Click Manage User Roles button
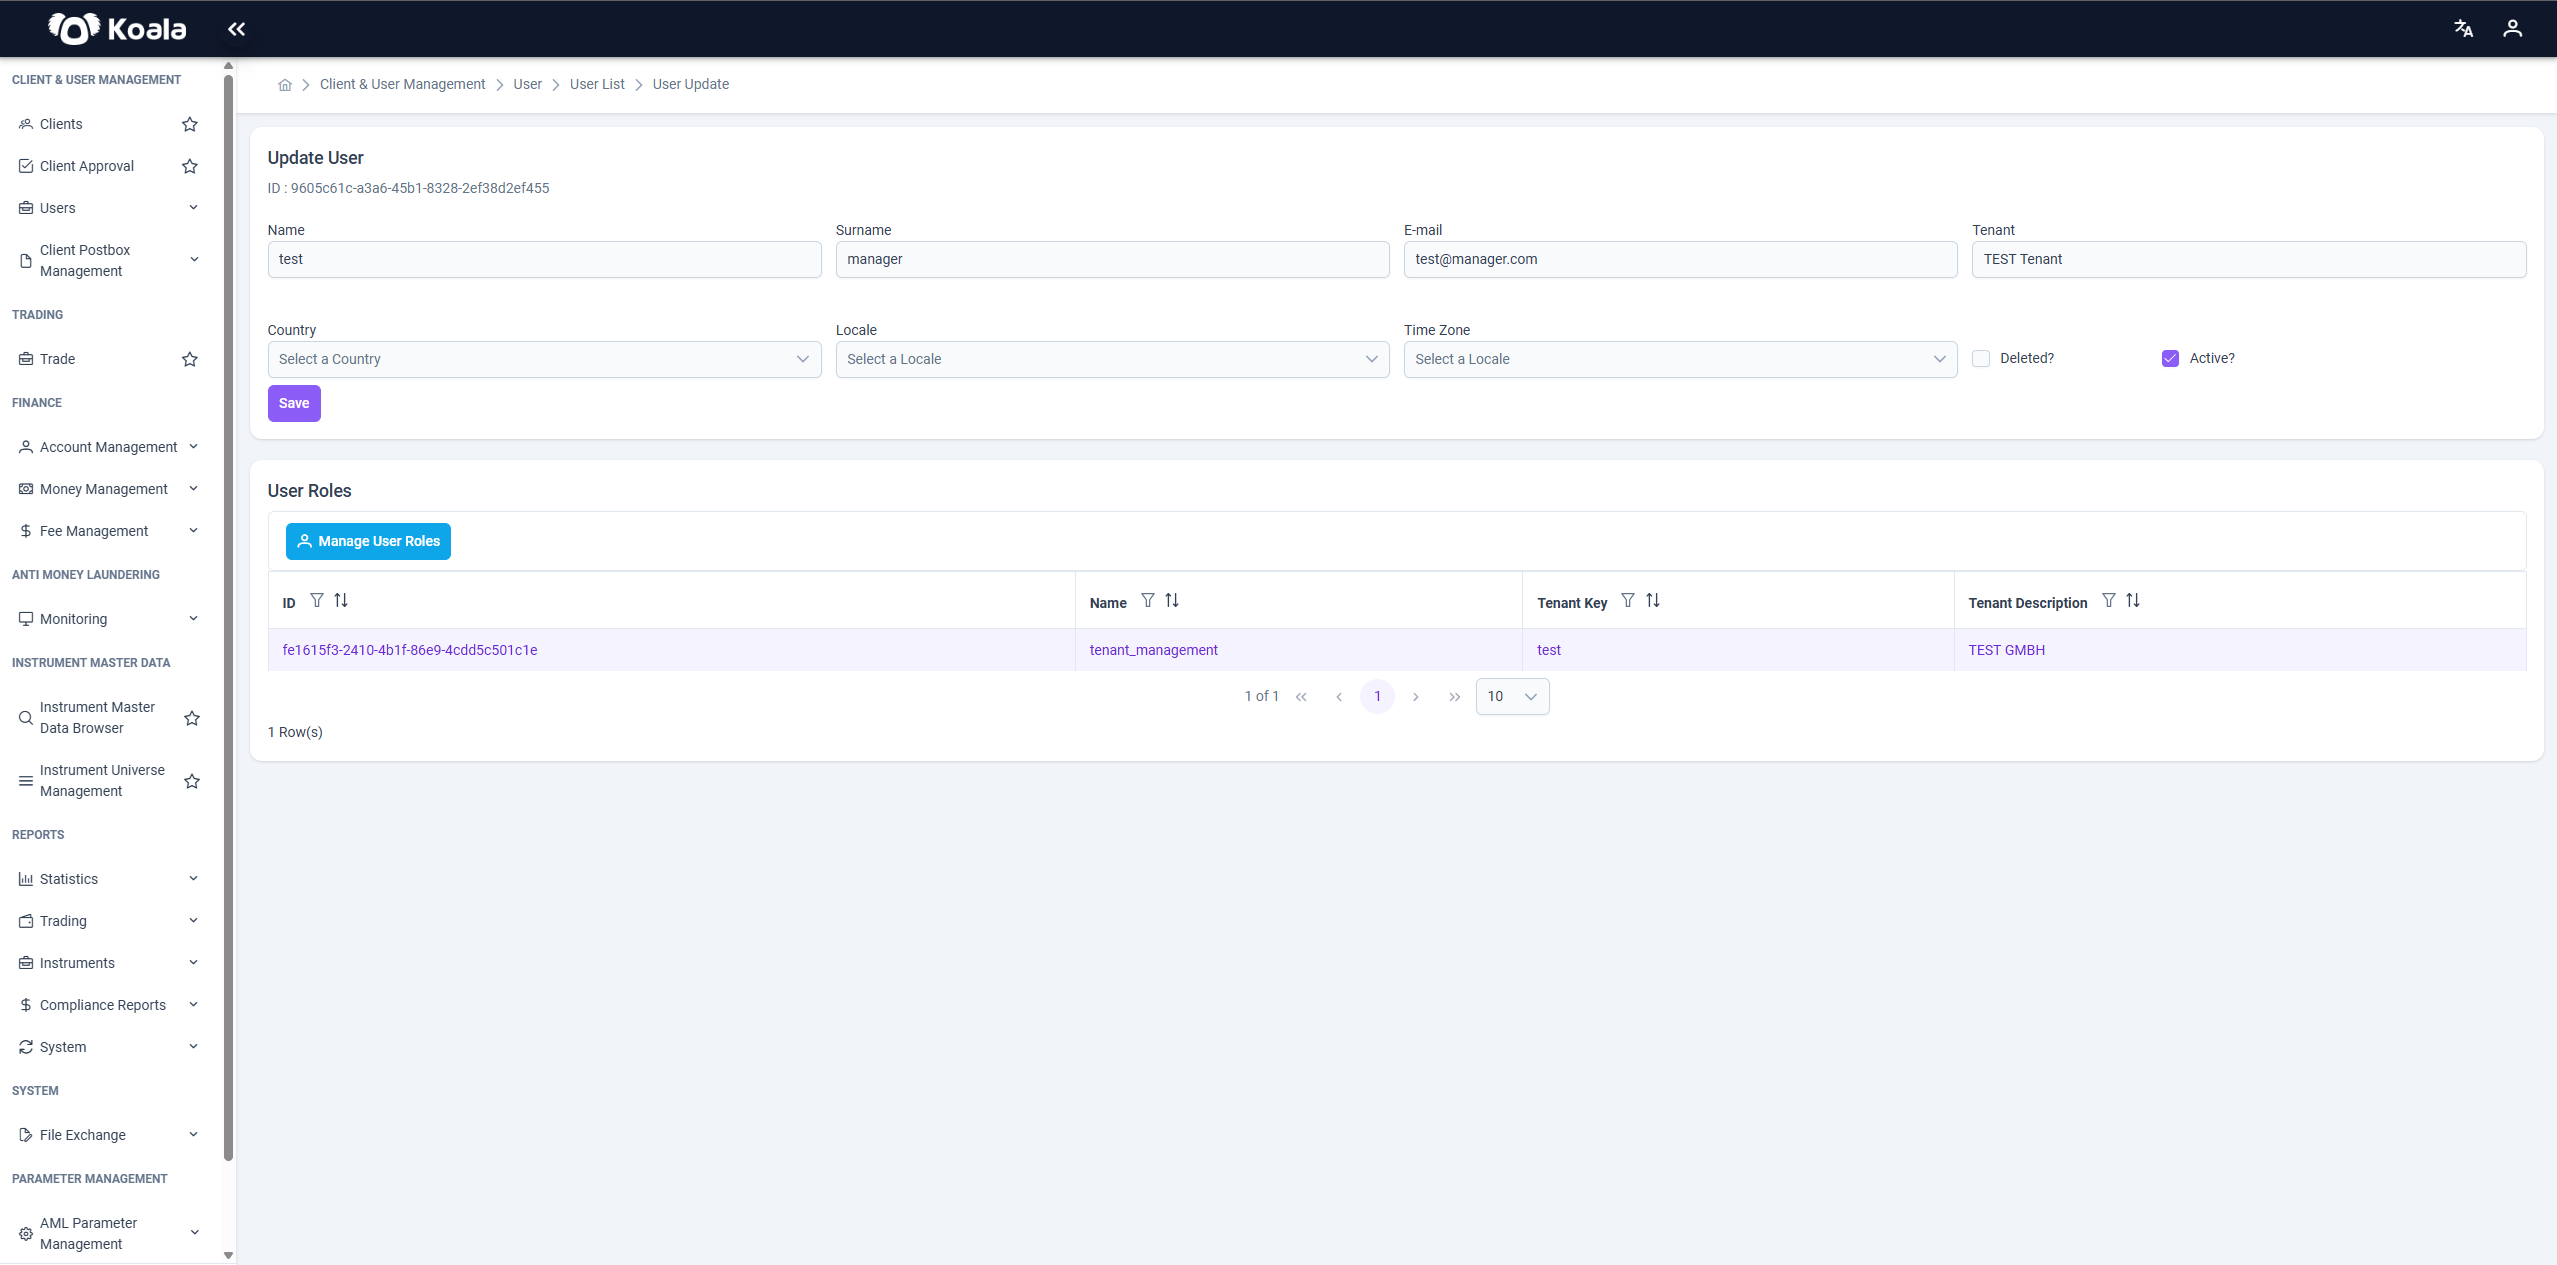 [368, 541]
